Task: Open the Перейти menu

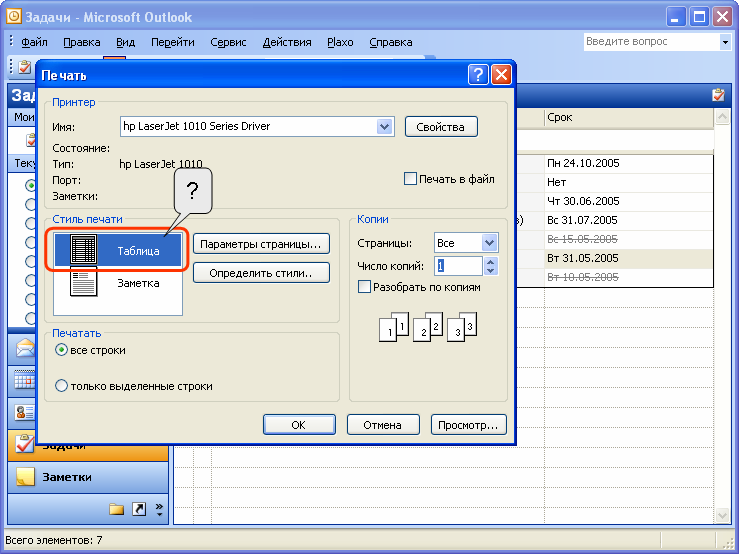Action: [172, 42]
